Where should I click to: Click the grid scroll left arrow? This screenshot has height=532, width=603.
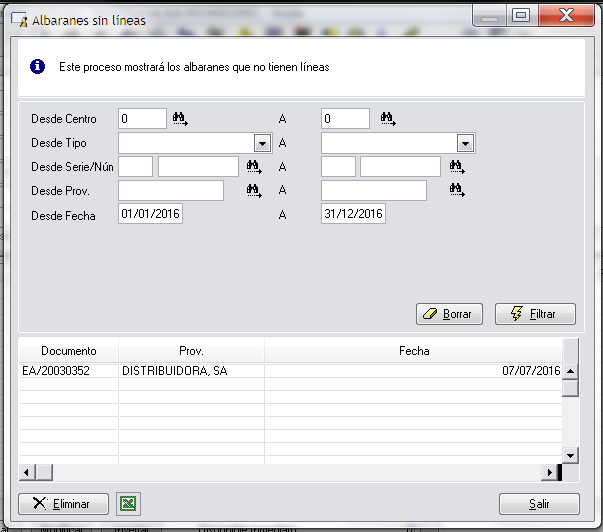click(27, 472)
